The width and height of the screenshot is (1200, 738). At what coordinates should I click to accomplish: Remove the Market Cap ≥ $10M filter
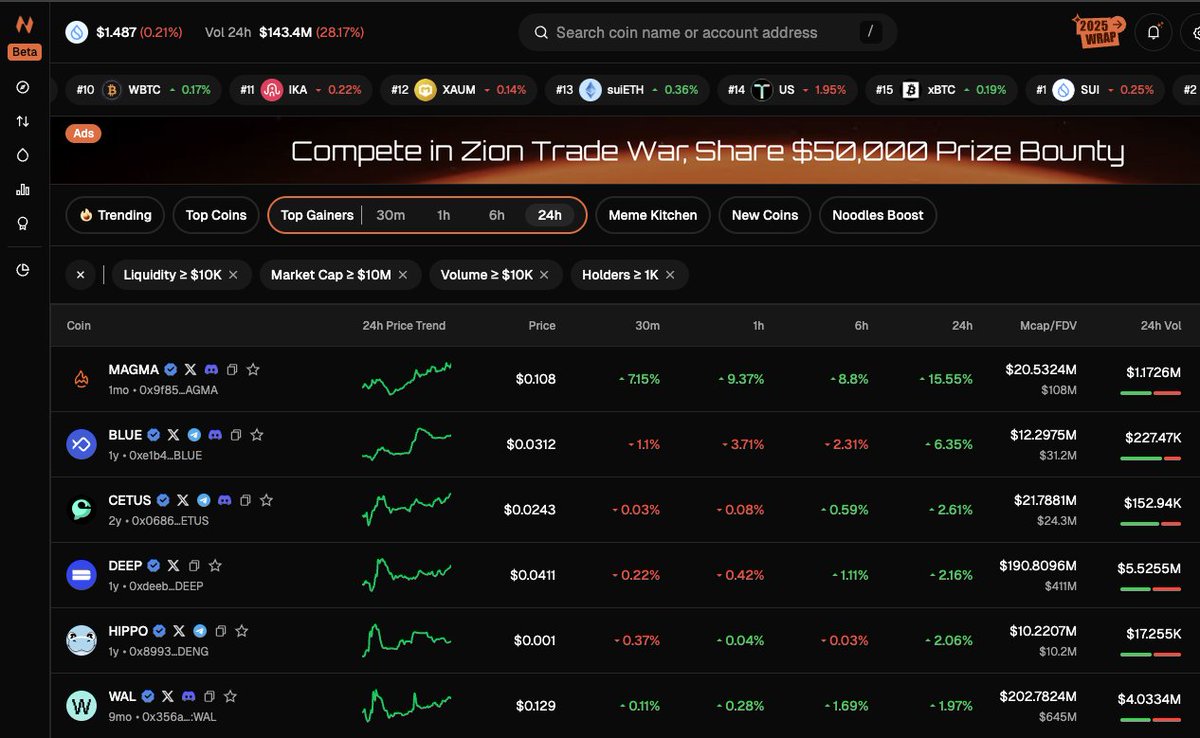click(x=403, y=274)
